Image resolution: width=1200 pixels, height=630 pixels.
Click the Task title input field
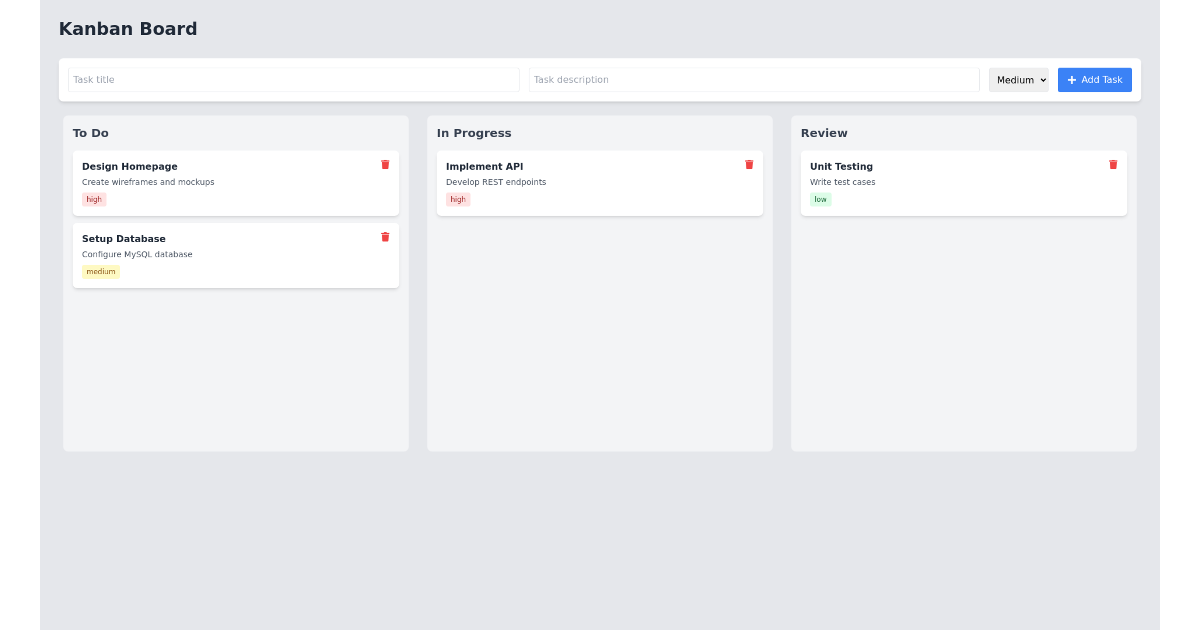click(292, 80)
